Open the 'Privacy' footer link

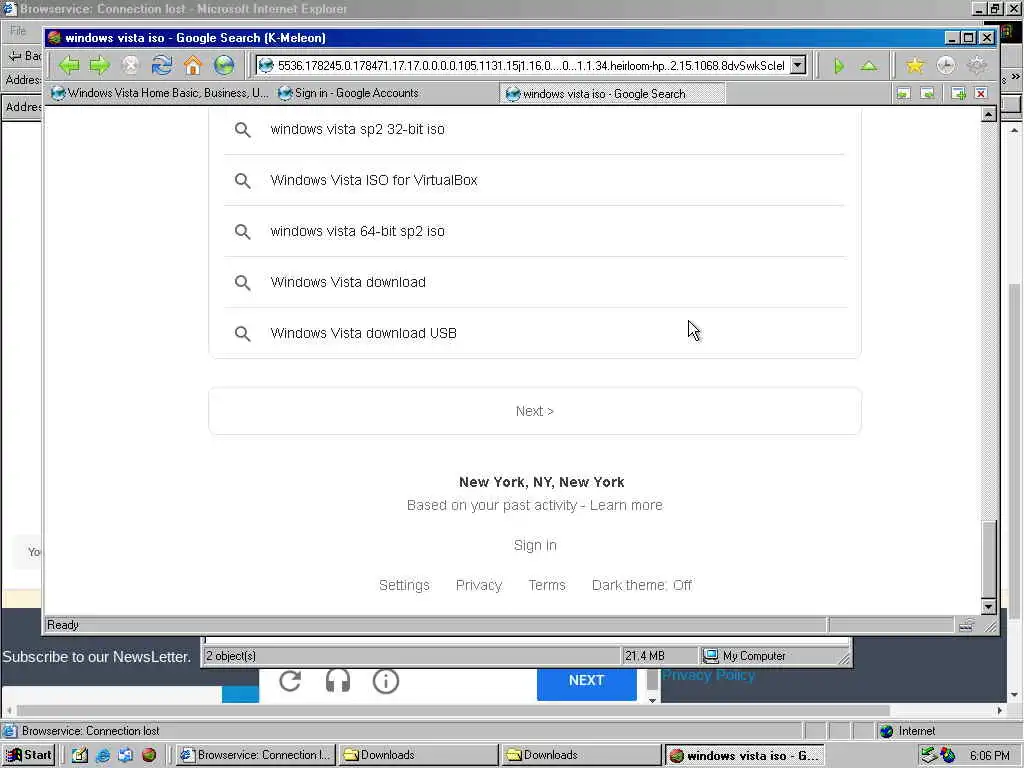click(x=479, y=585)
